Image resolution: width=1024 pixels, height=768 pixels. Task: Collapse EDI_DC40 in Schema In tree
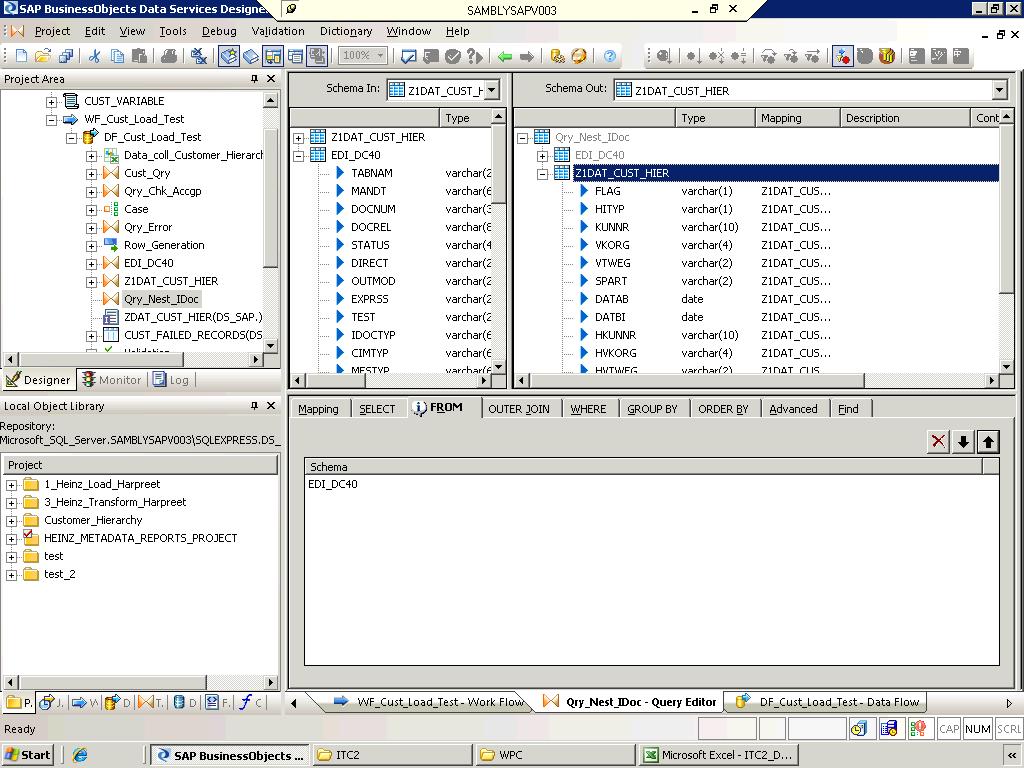298,155
